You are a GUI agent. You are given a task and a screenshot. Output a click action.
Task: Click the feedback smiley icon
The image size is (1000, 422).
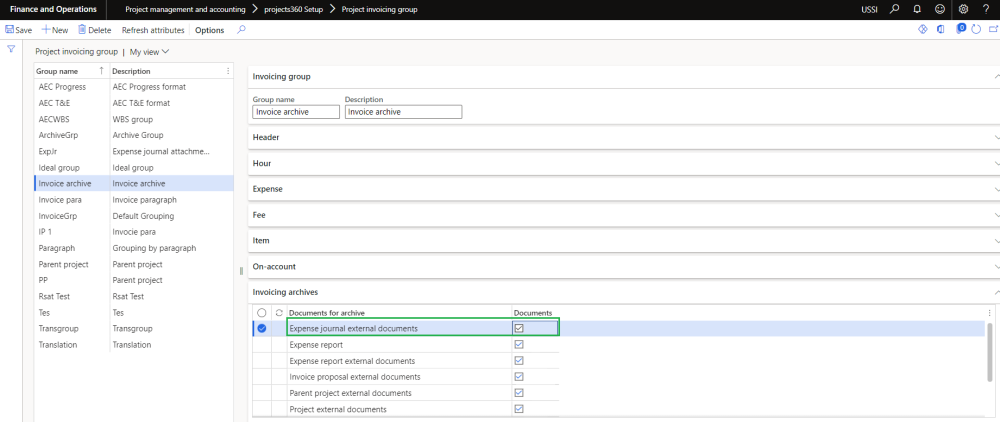[939, 9]
